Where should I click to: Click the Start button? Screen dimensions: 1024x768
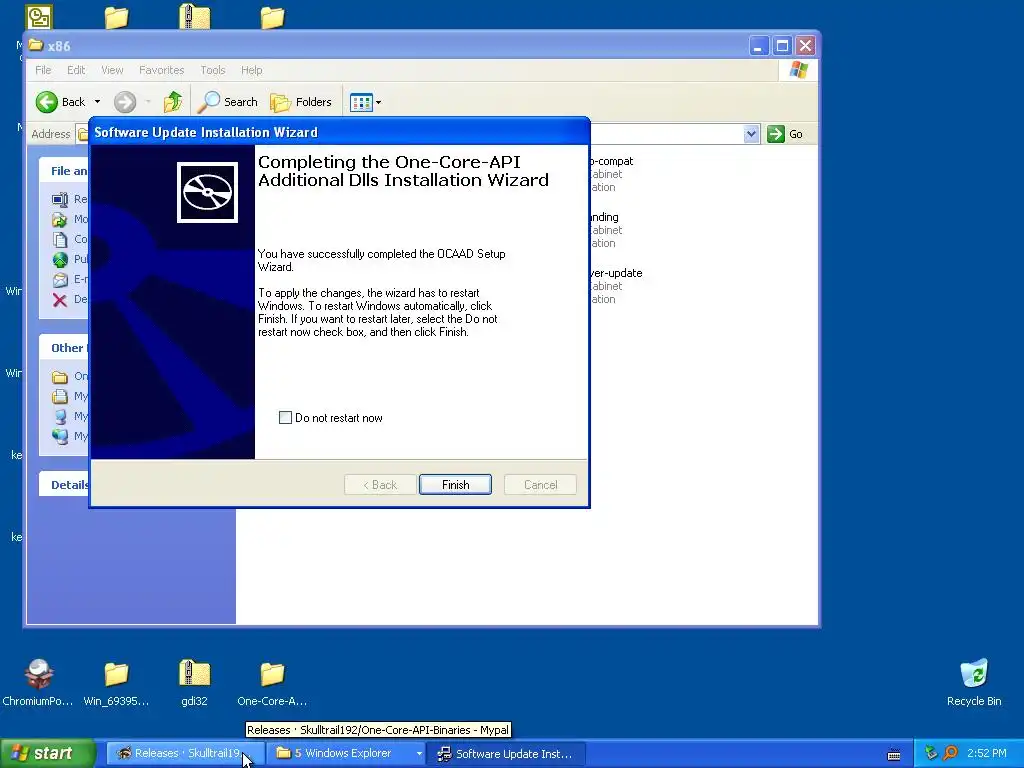pos(47,754)
